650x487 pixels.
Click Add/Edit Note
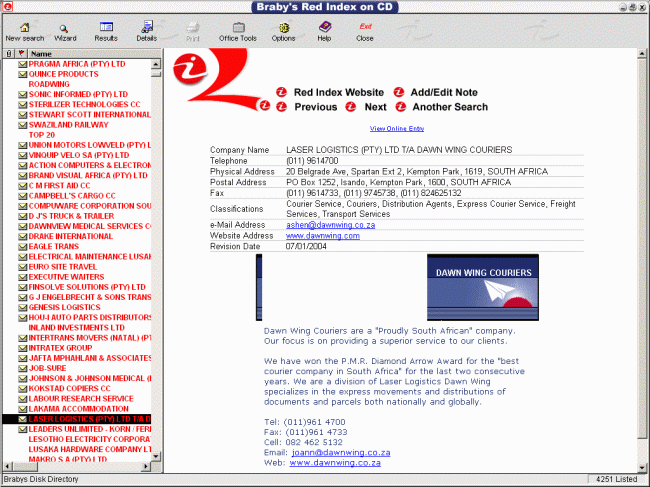(444, 92)
